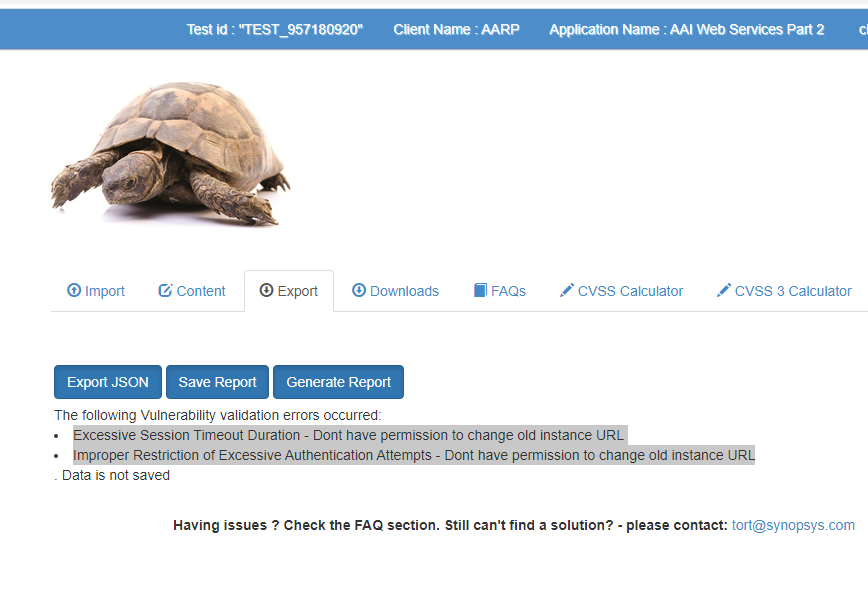Open the tort@synopsys.com email link
This screenshot has width=868, height=594.
point(793,525)
